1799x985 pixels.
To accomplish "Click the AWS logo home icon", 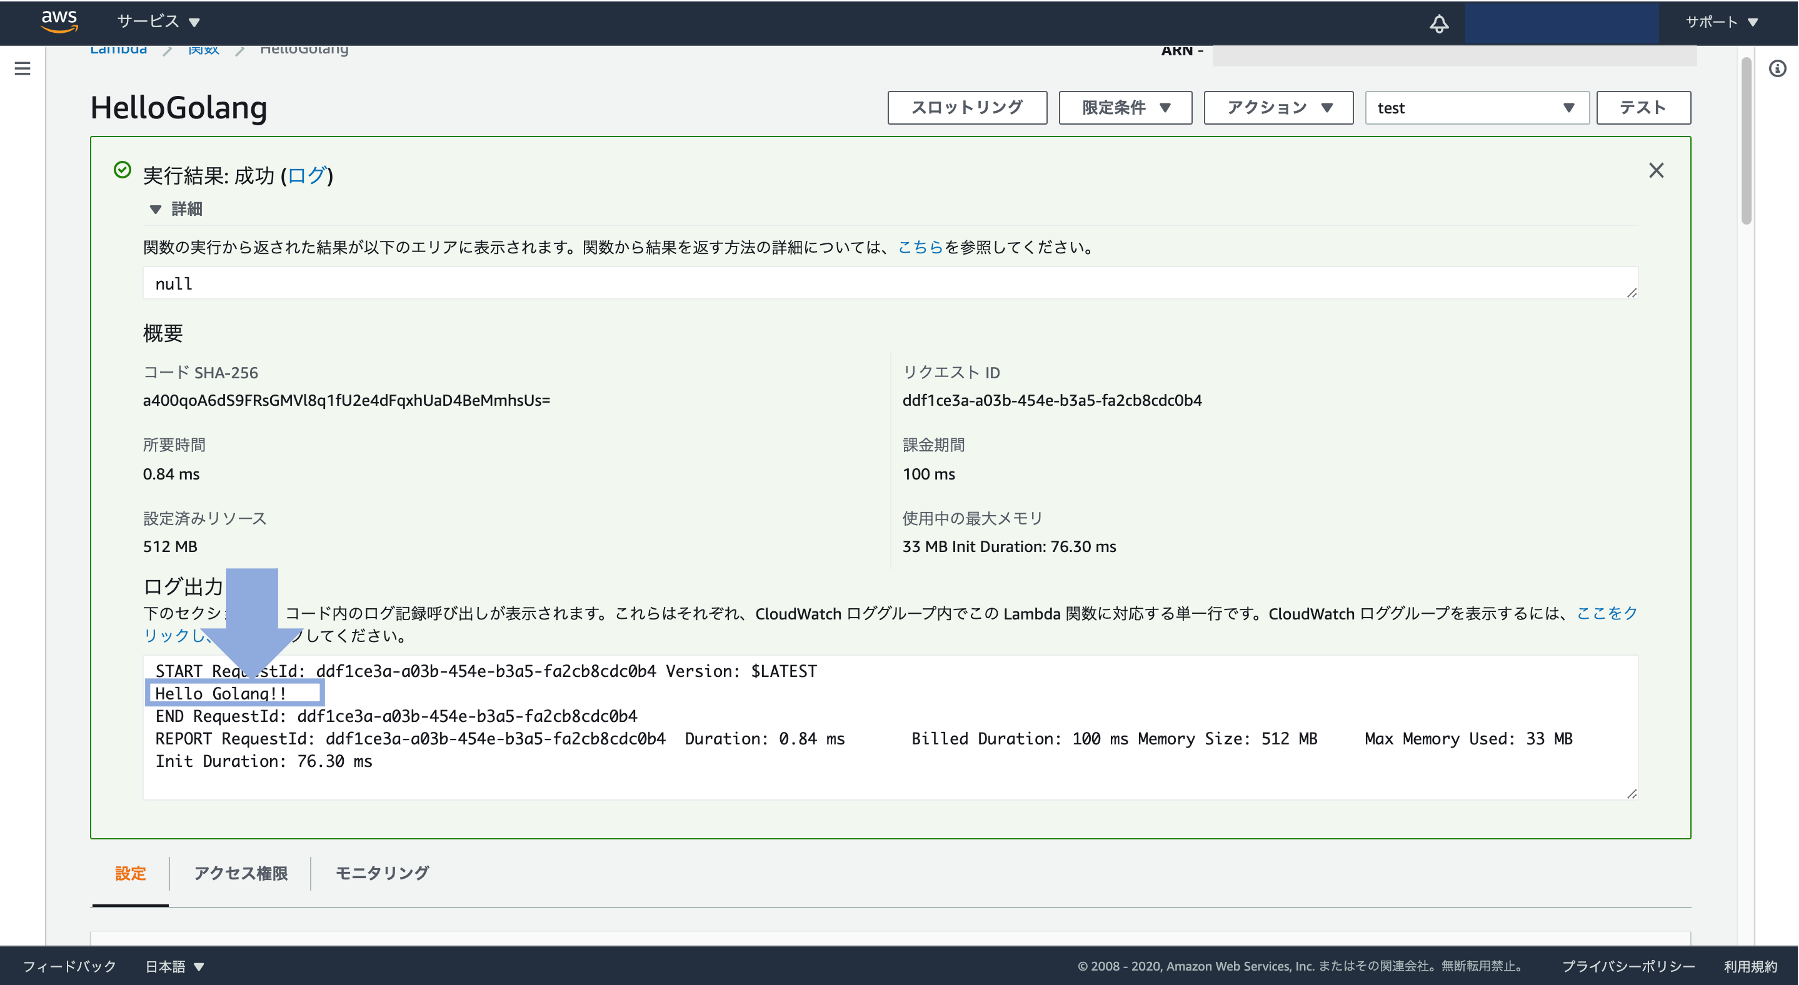I will (59, 21).
